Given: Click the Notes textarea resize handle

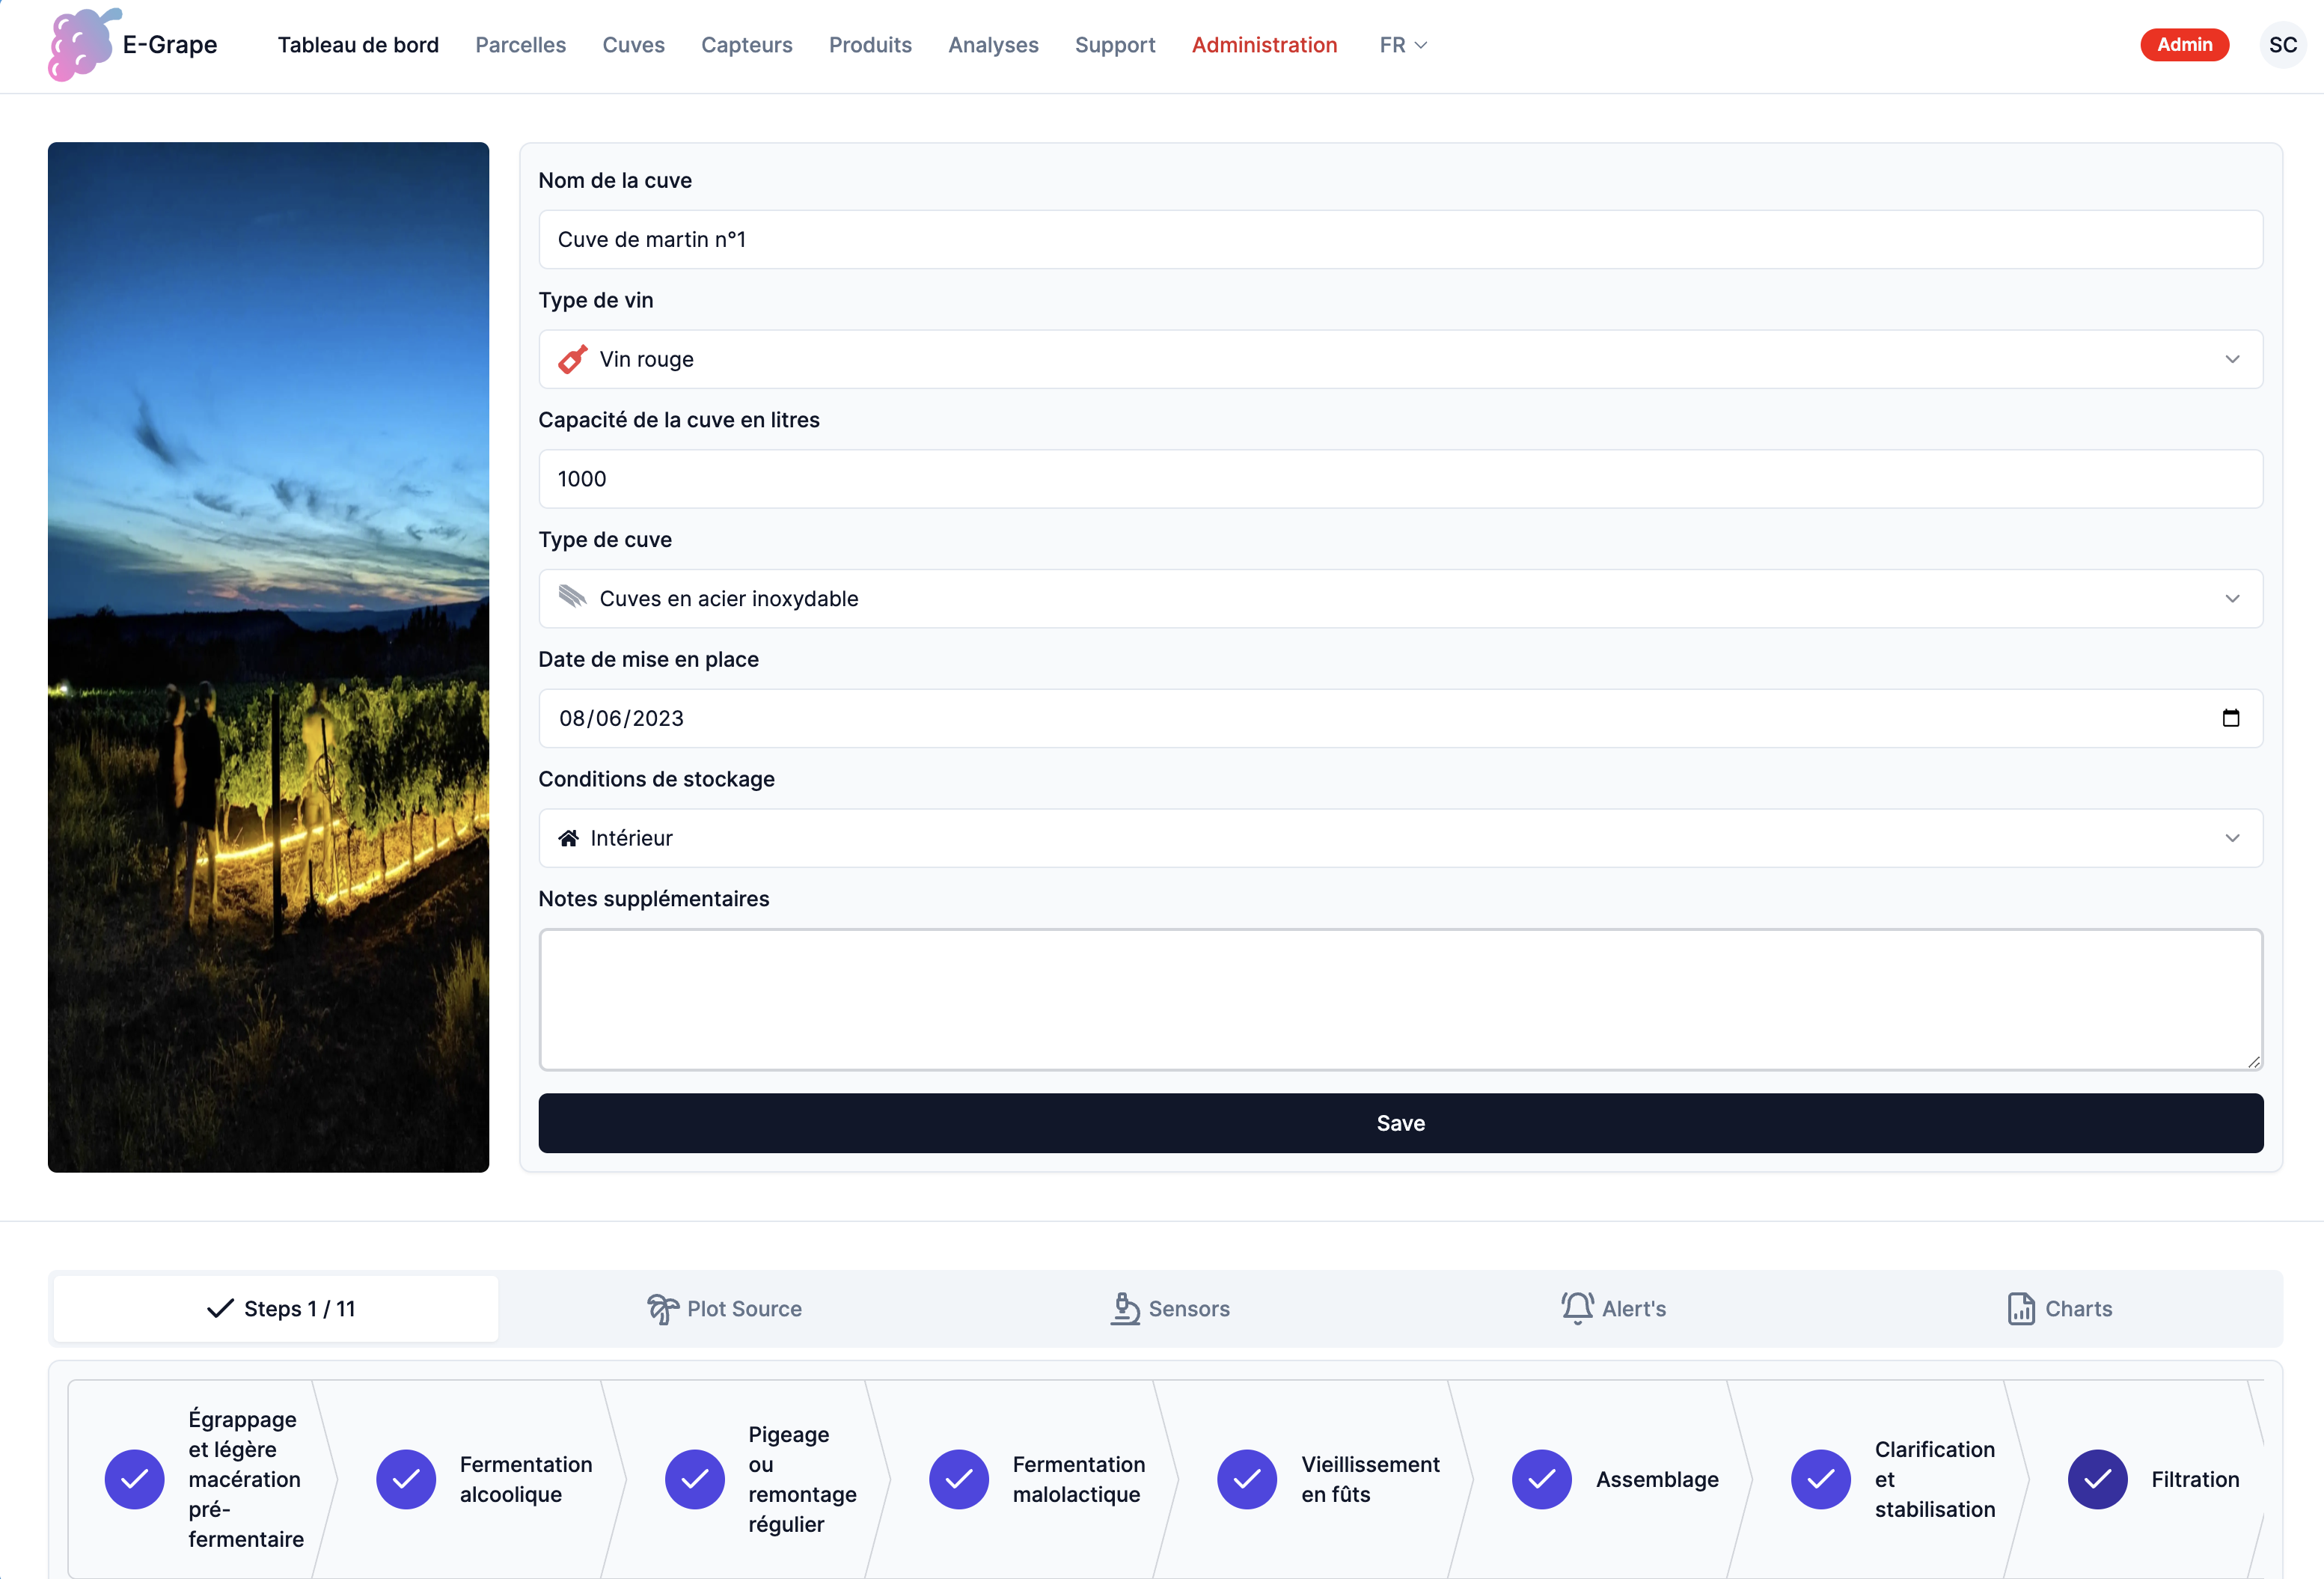Looking at the screenshot, I should [2253, 1061].
